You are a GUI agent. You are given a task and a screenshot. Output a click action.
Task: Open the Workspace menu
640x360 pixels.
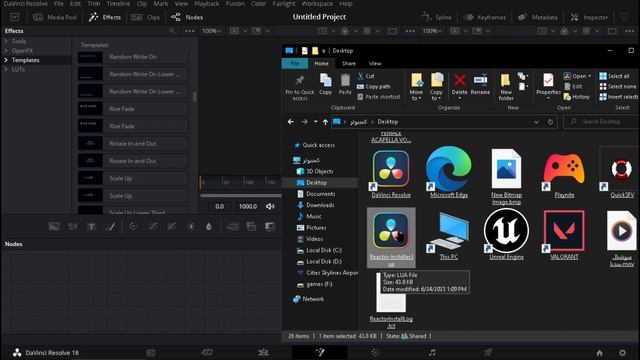coord(317,4)
